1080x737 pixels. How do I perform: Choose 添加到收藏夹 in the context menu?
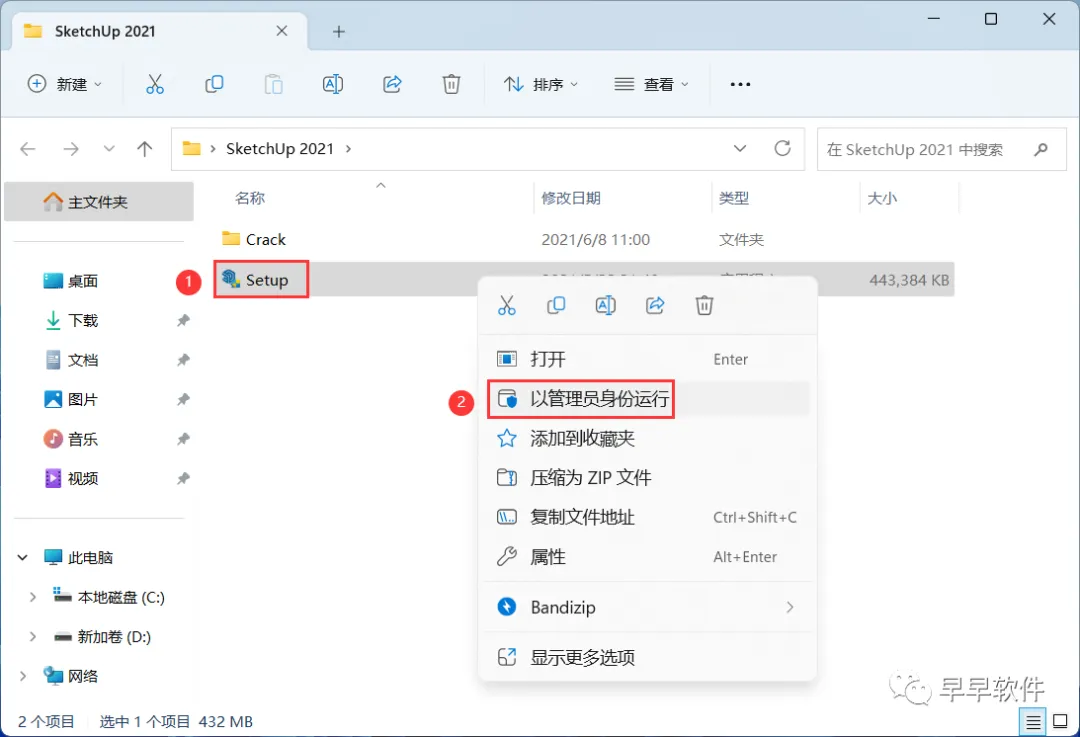tap(647, 438)
